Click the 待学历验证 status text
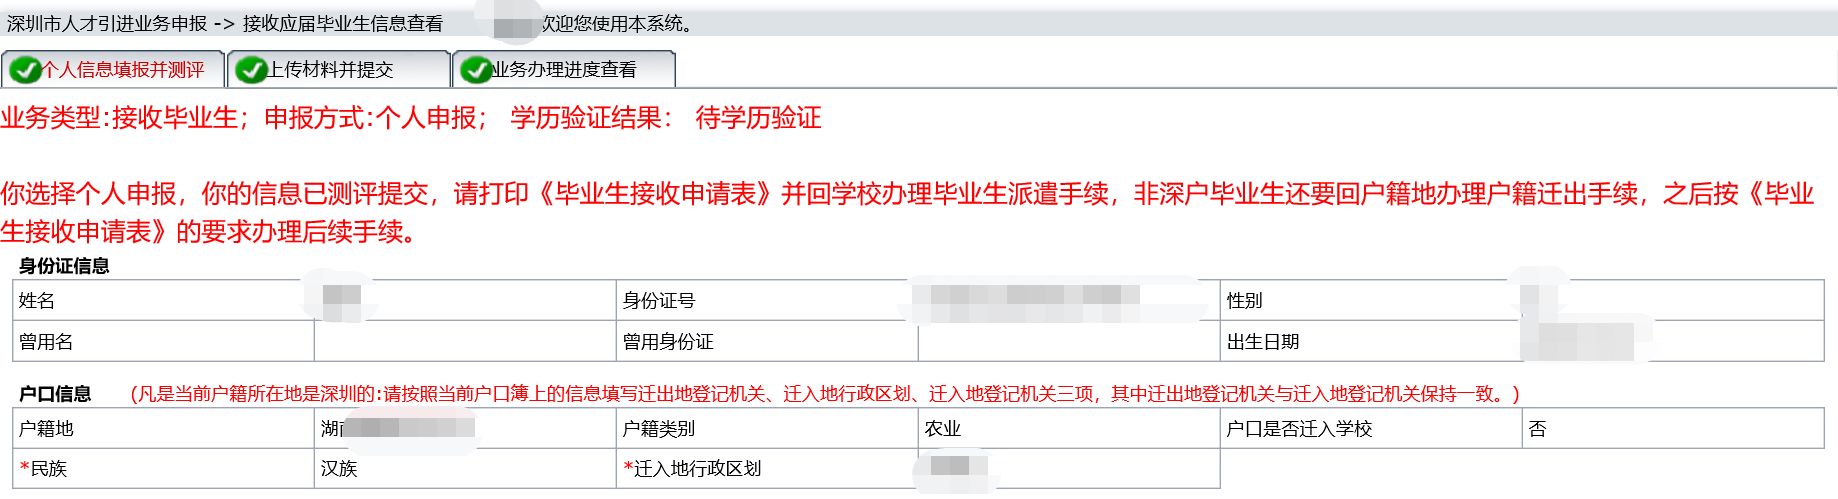The height and width of the screenshot is (499, 1838). (758, 118)
